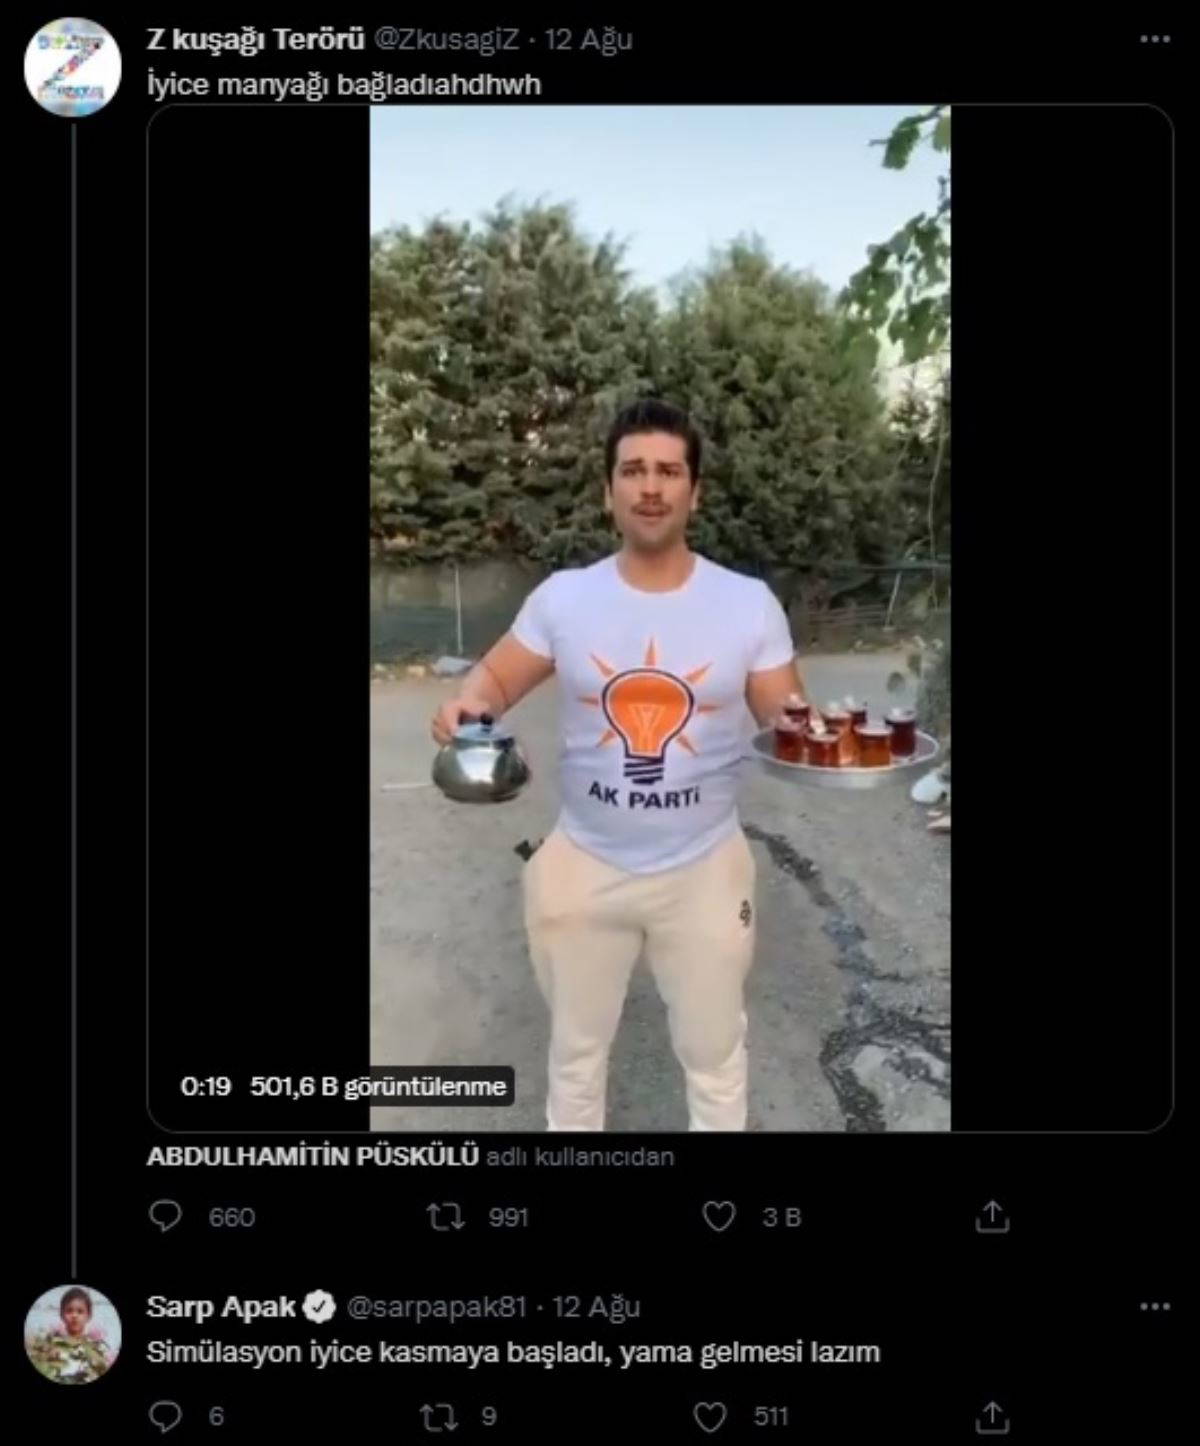
Task: Click the Sarp Apak display name
Action: 222,1306
